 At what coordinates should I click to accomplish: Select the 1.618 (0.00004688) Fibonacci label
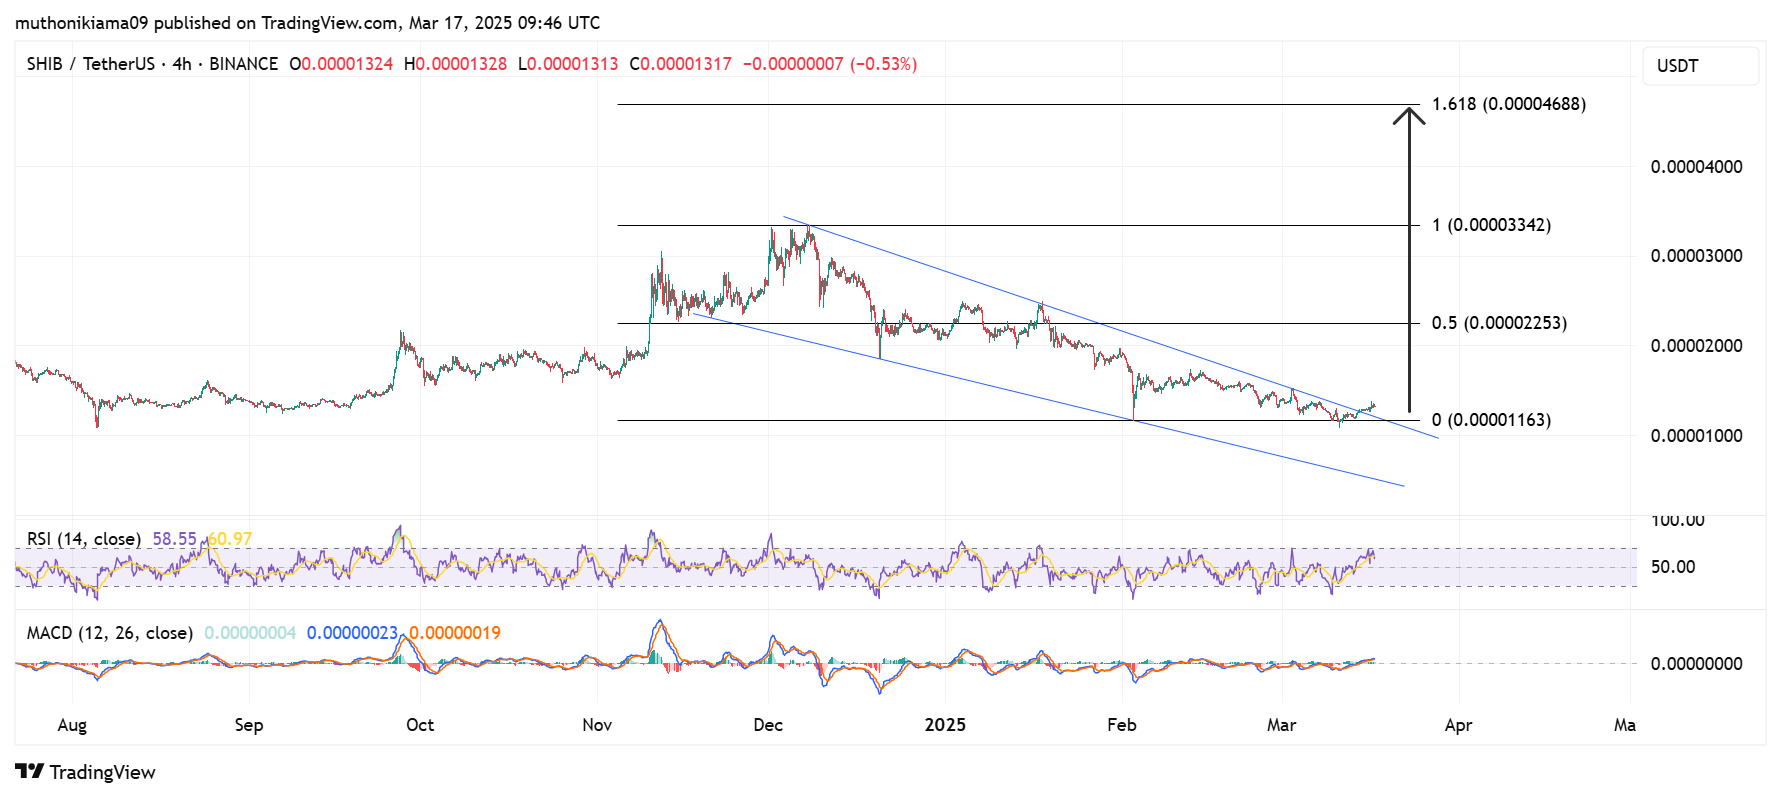pos(1509,104)
